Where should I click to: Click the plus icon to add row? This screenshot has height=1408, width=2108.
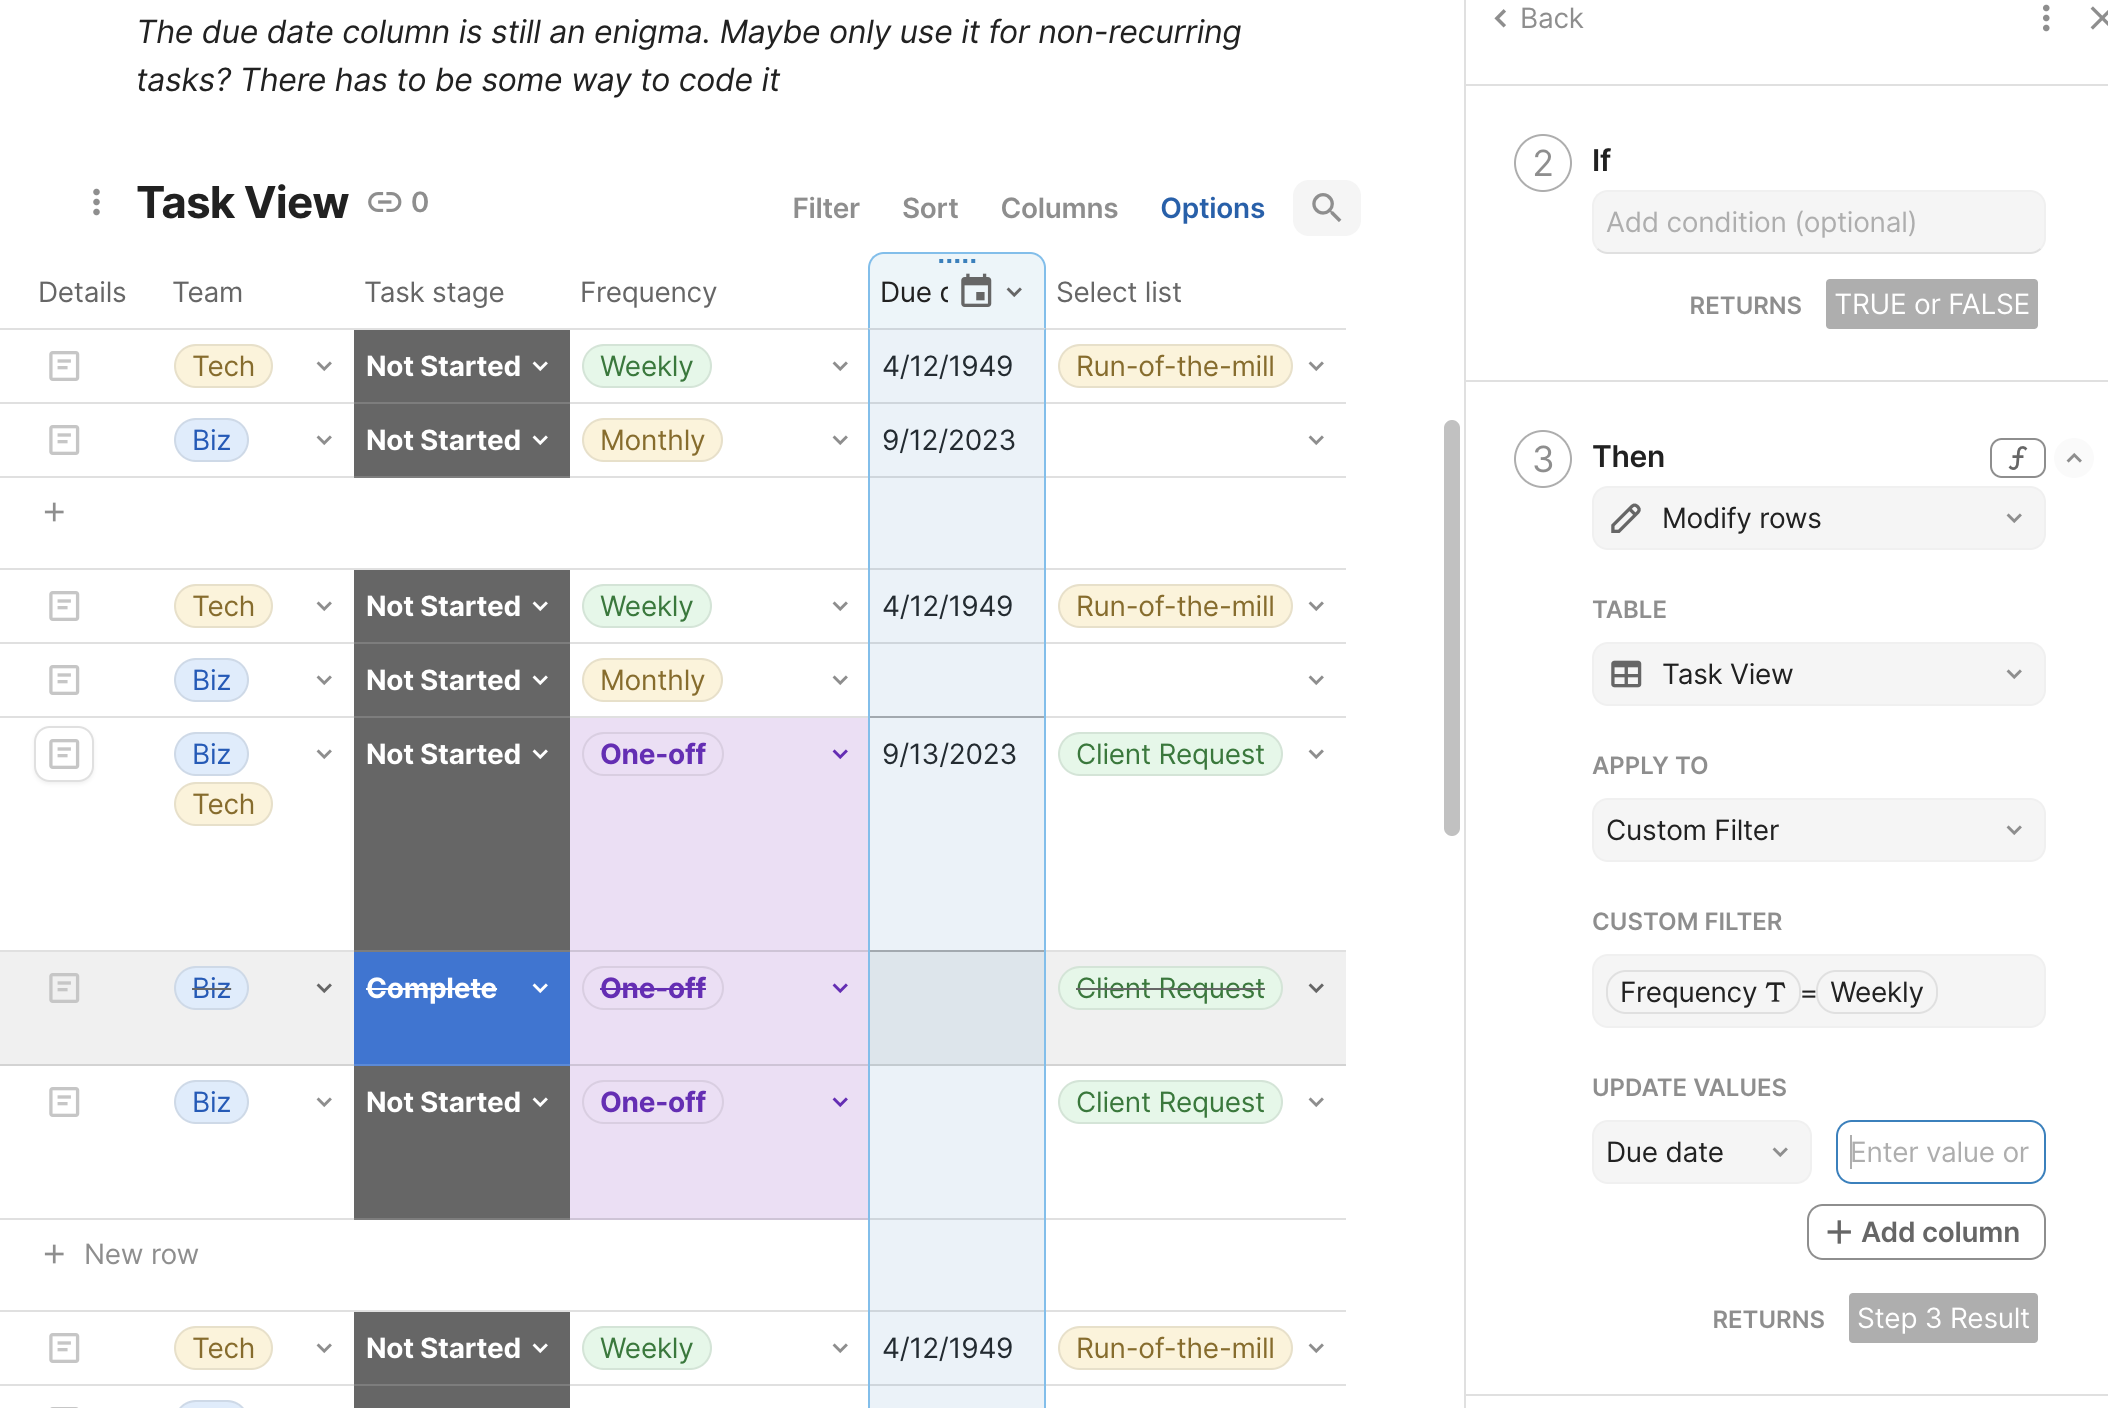pyautogui.click(x=55, y=512)
